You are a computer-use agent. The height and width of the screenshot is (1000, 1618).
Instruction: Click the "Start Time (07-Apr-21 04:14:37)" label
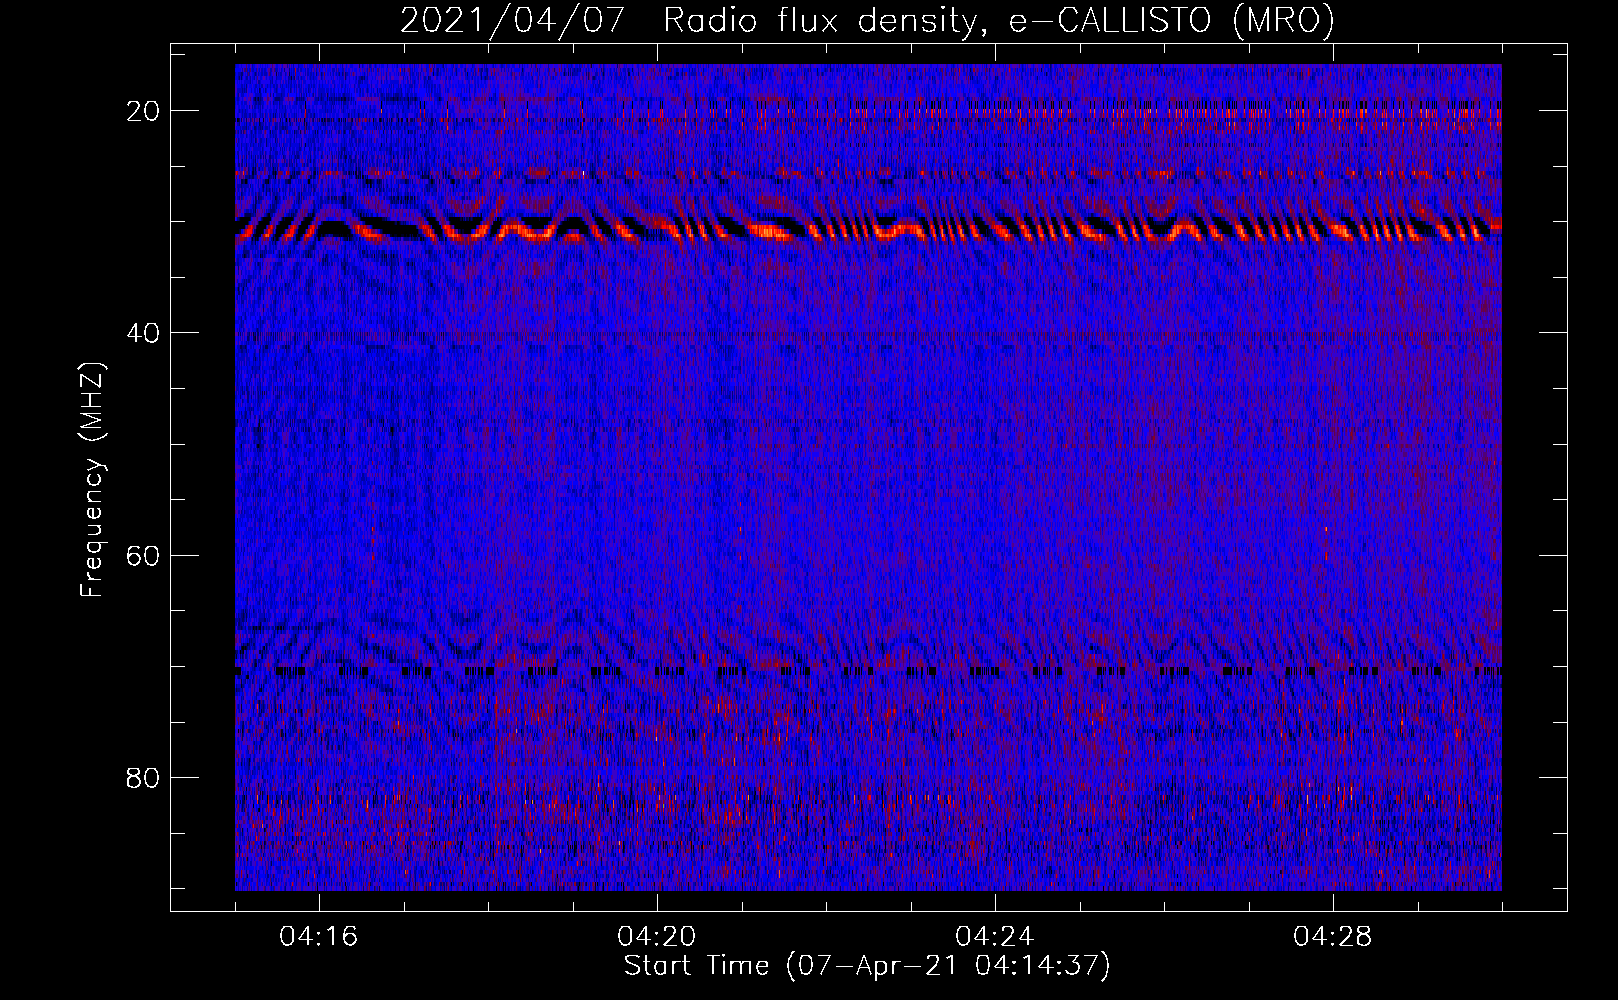[x=867, y=966]
